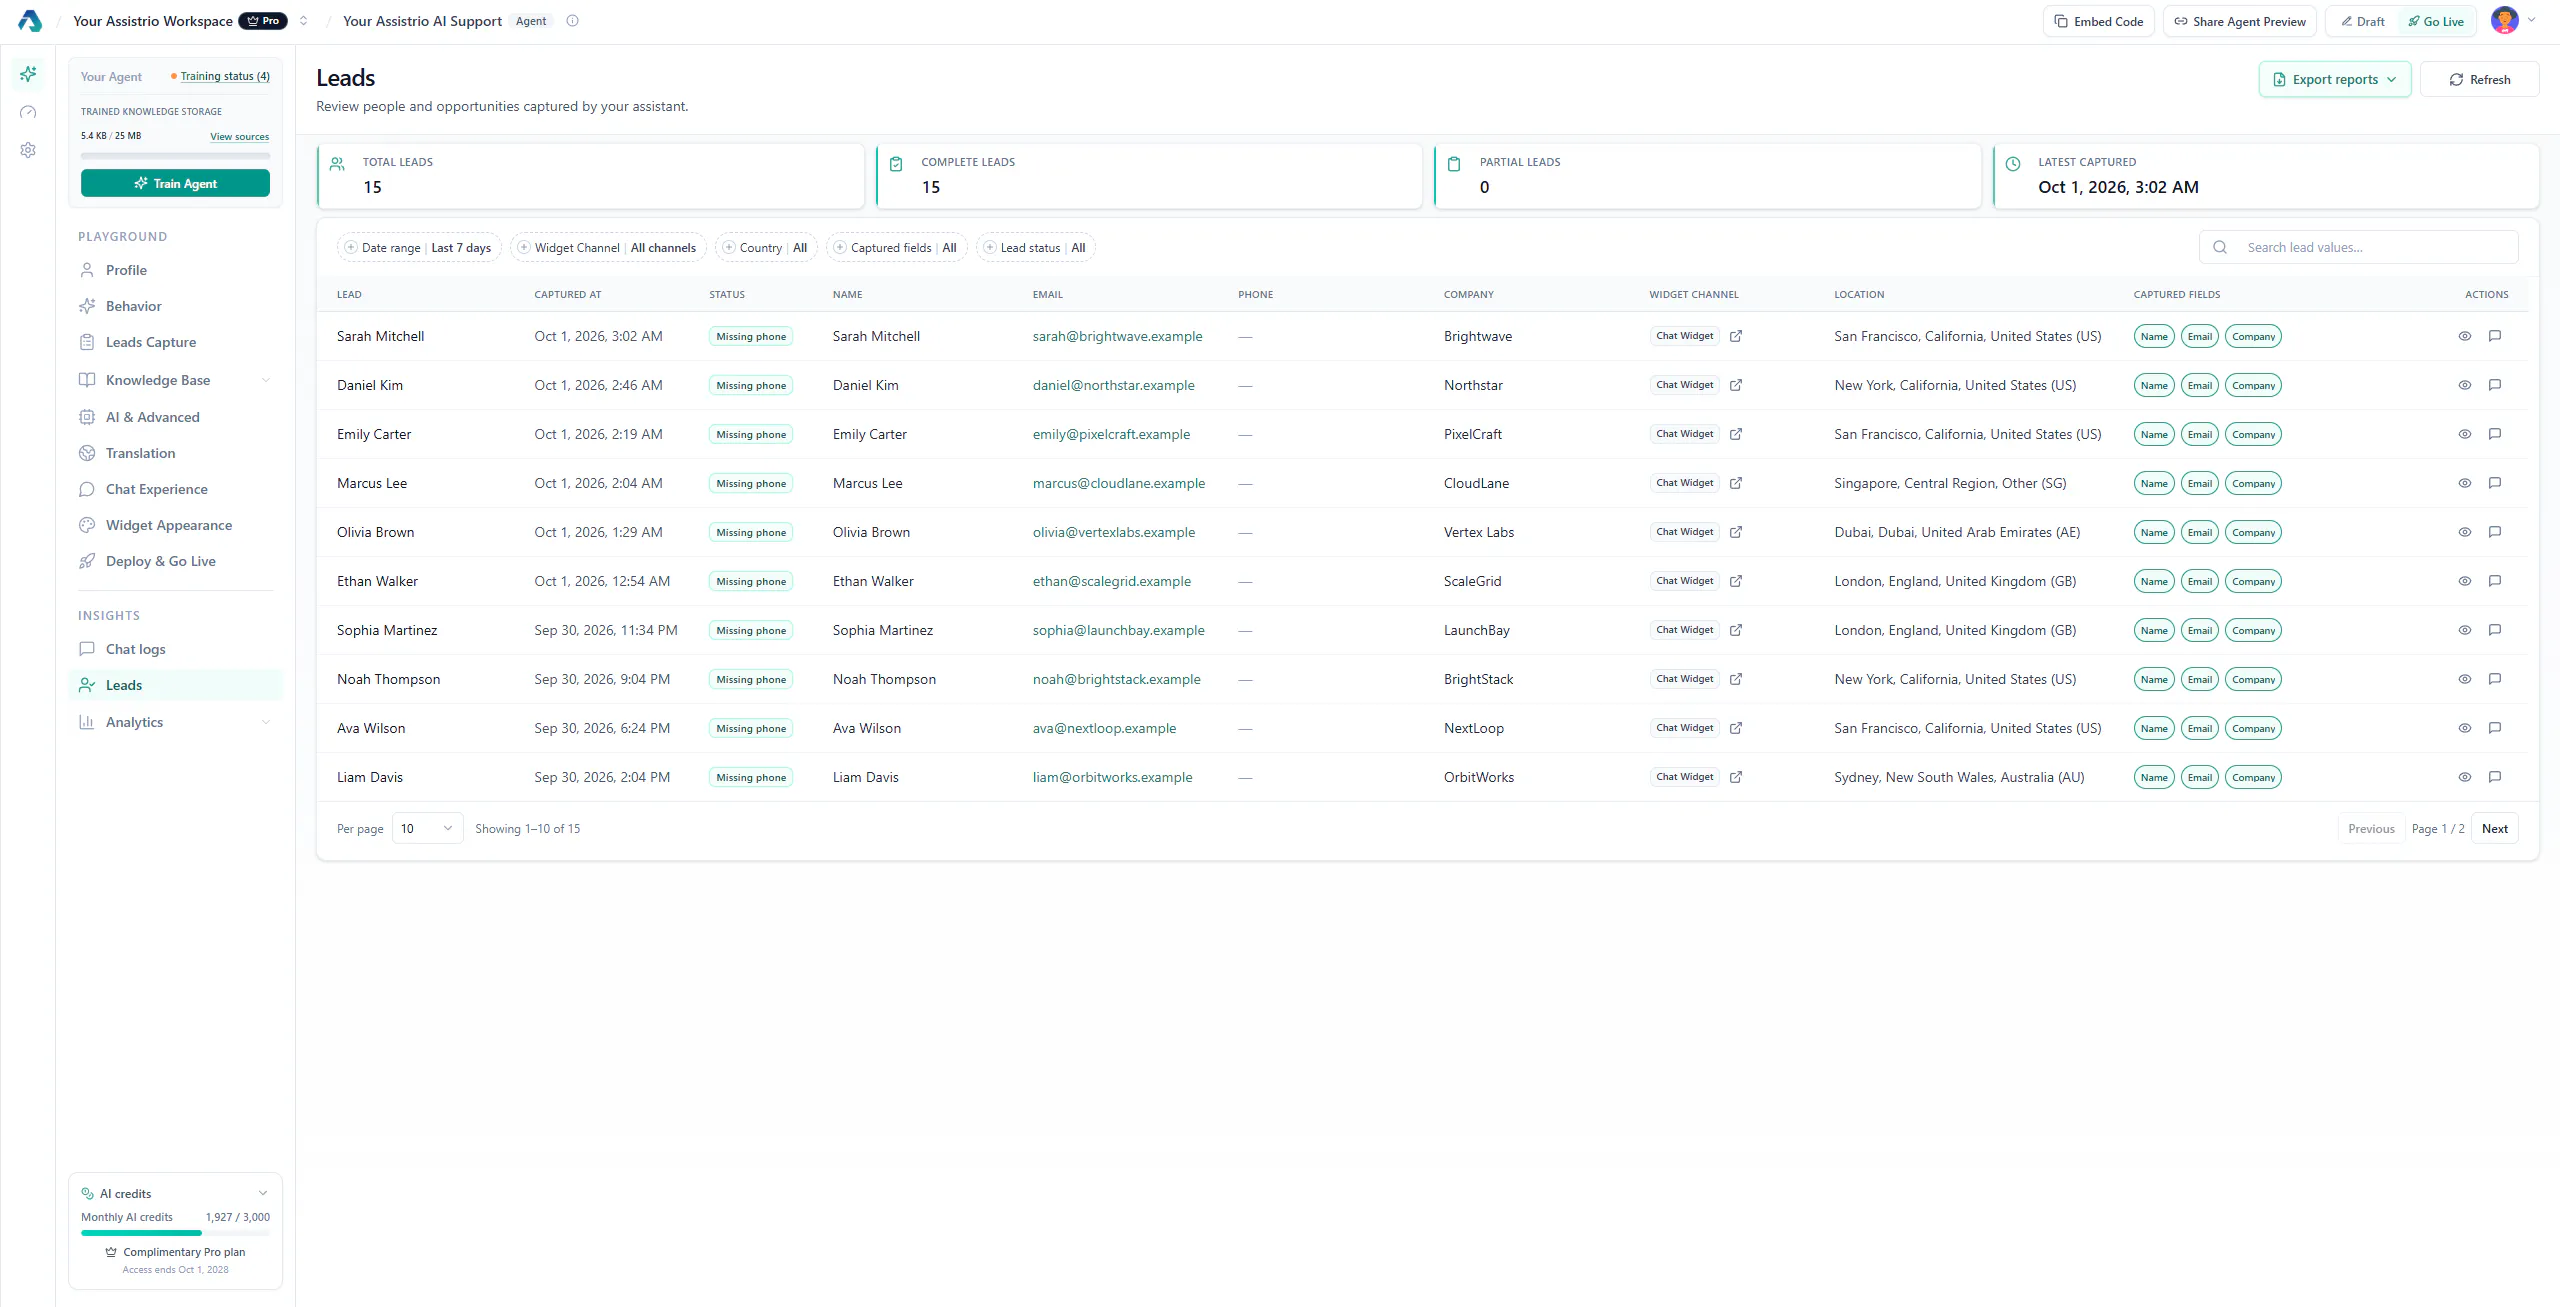Focus the Search lead values field

pos(2358,248)
